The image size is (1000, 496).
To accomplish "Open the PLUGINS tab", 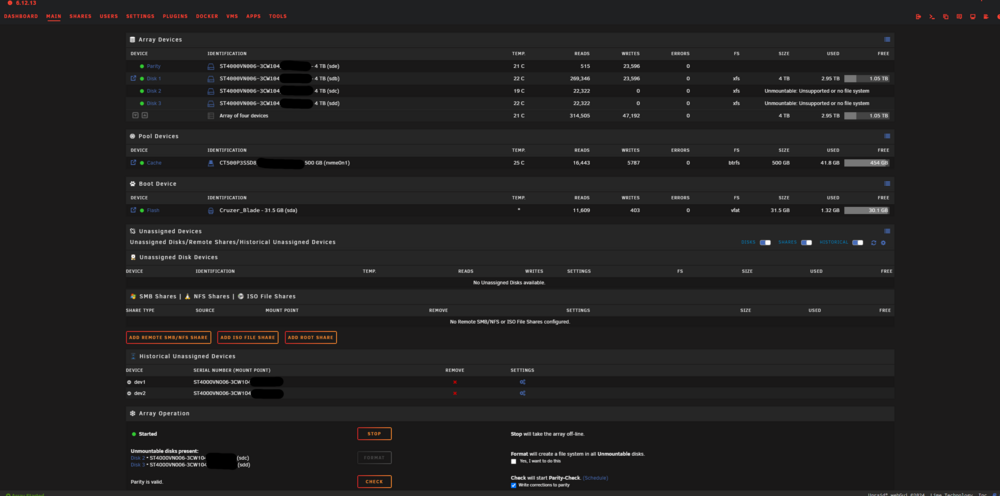I will (175, 16).
